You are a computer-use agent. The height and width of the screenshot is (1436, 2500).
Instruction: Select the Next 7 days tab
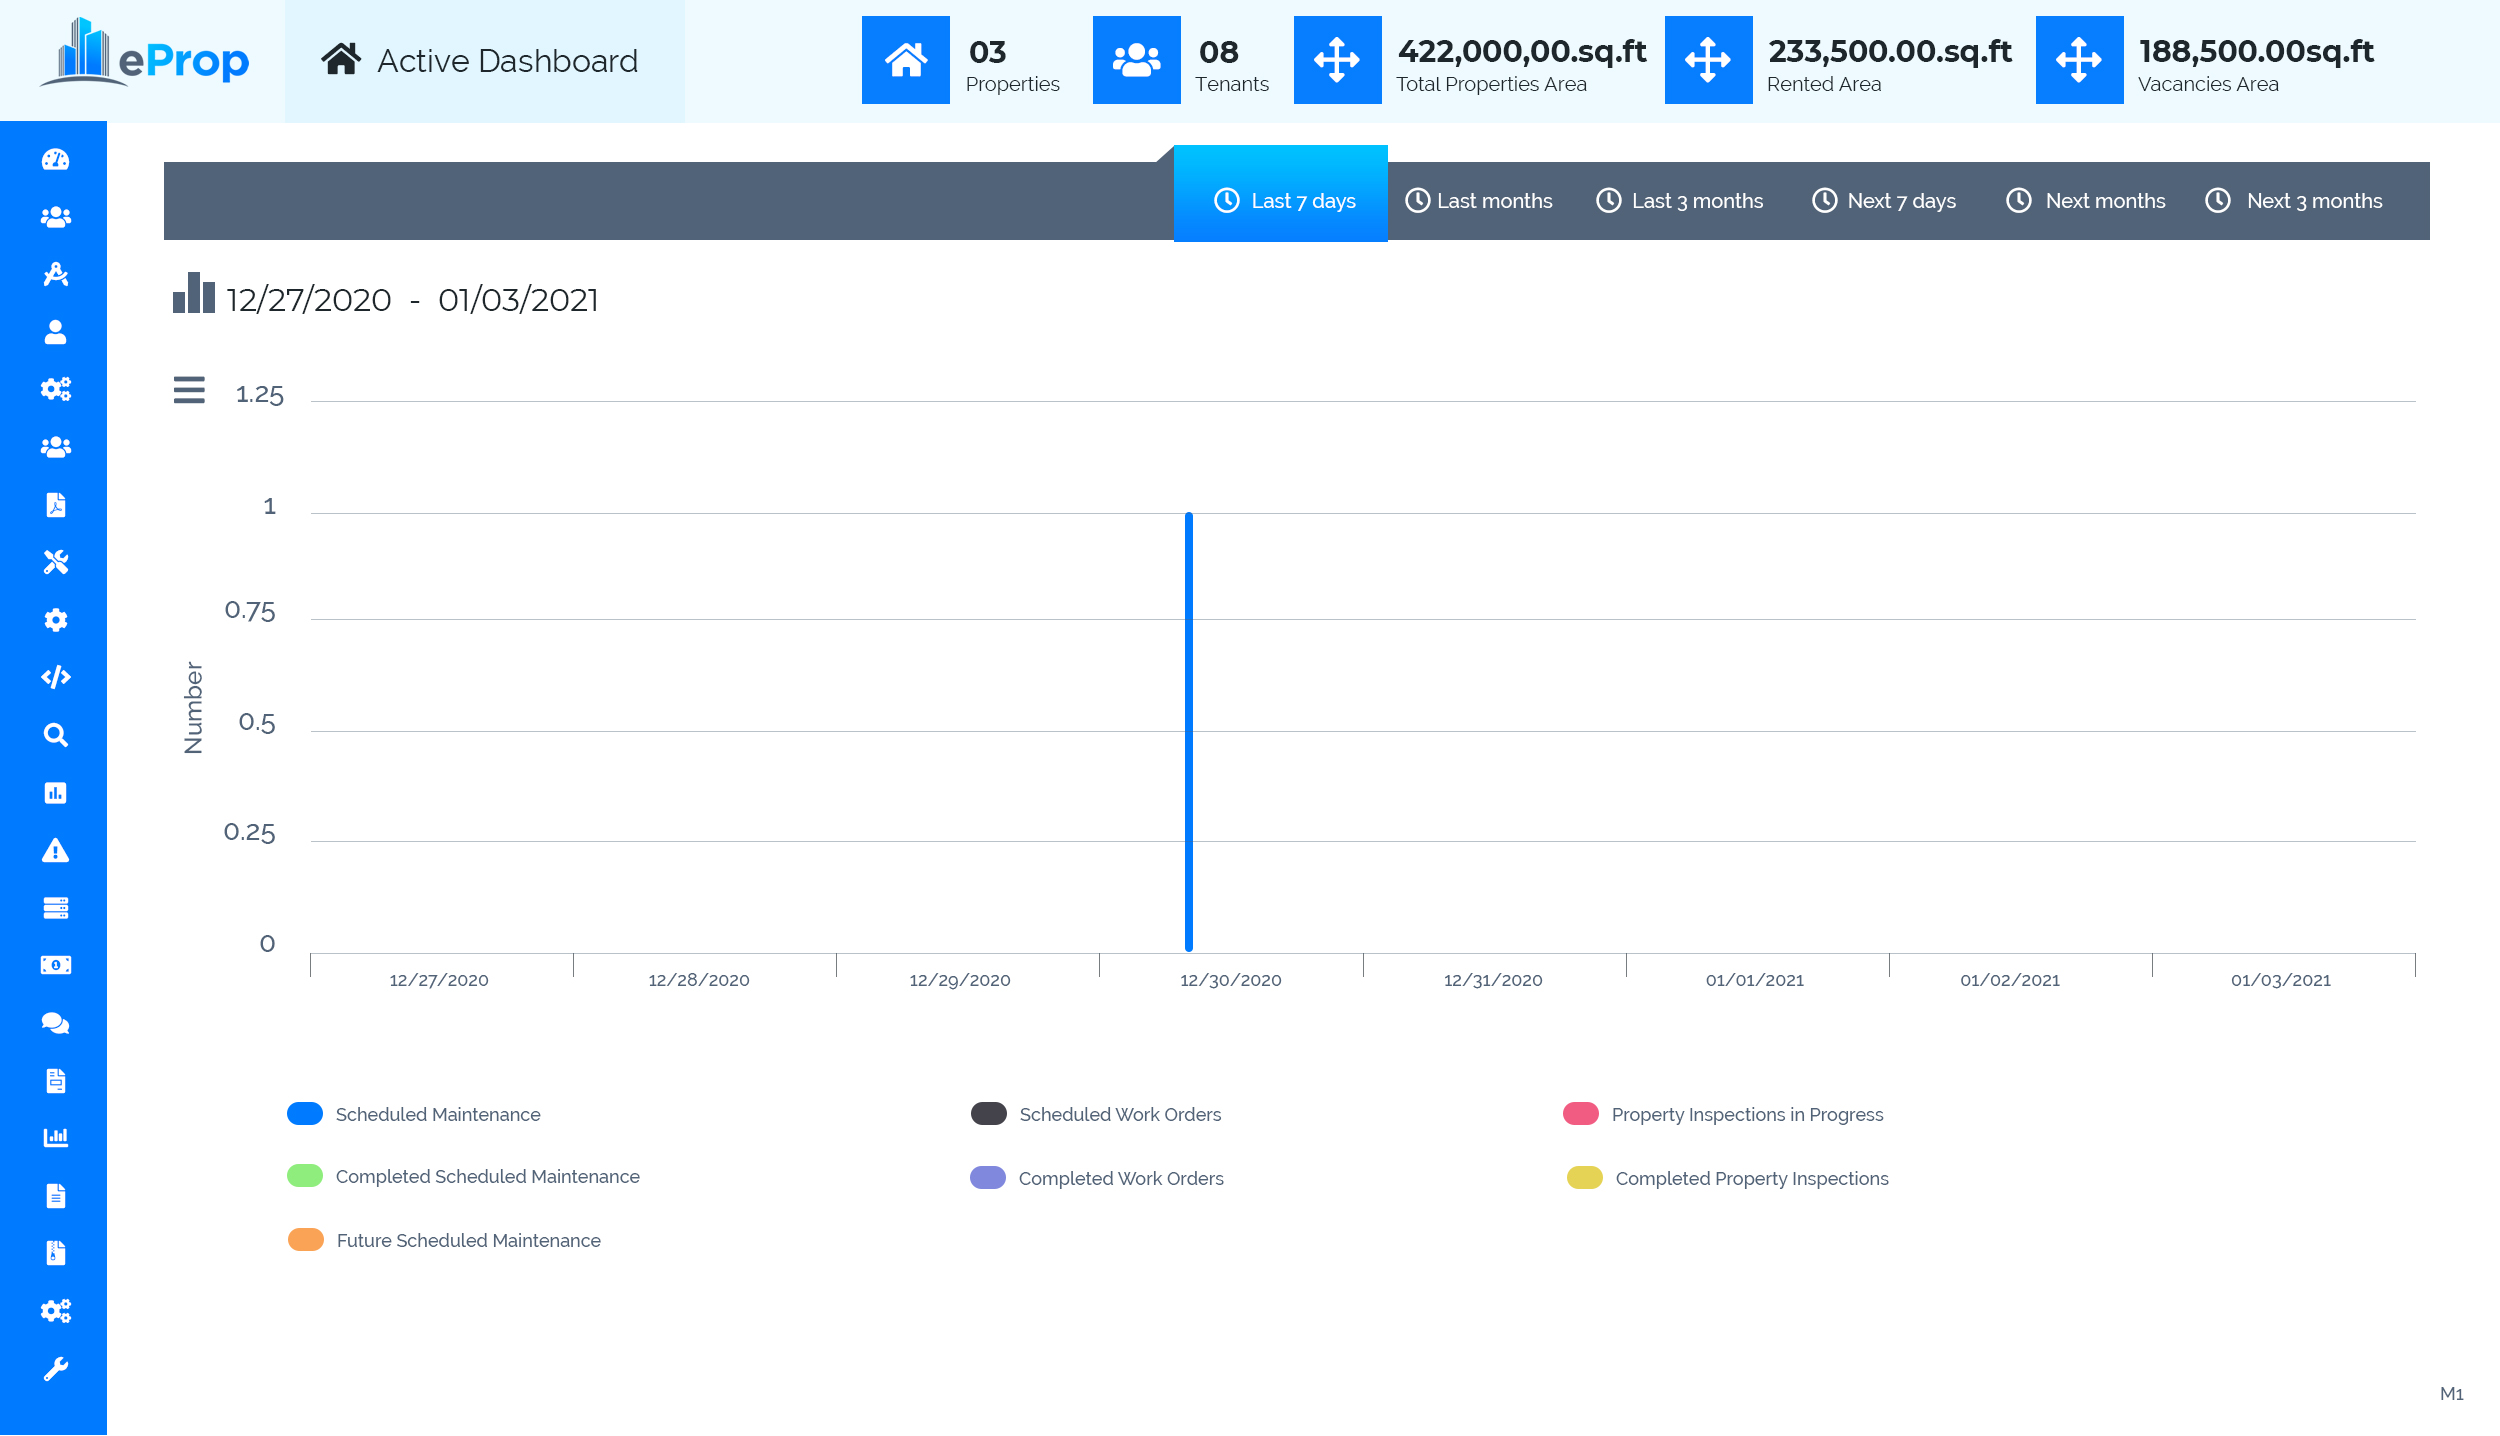click(1884, 201)
